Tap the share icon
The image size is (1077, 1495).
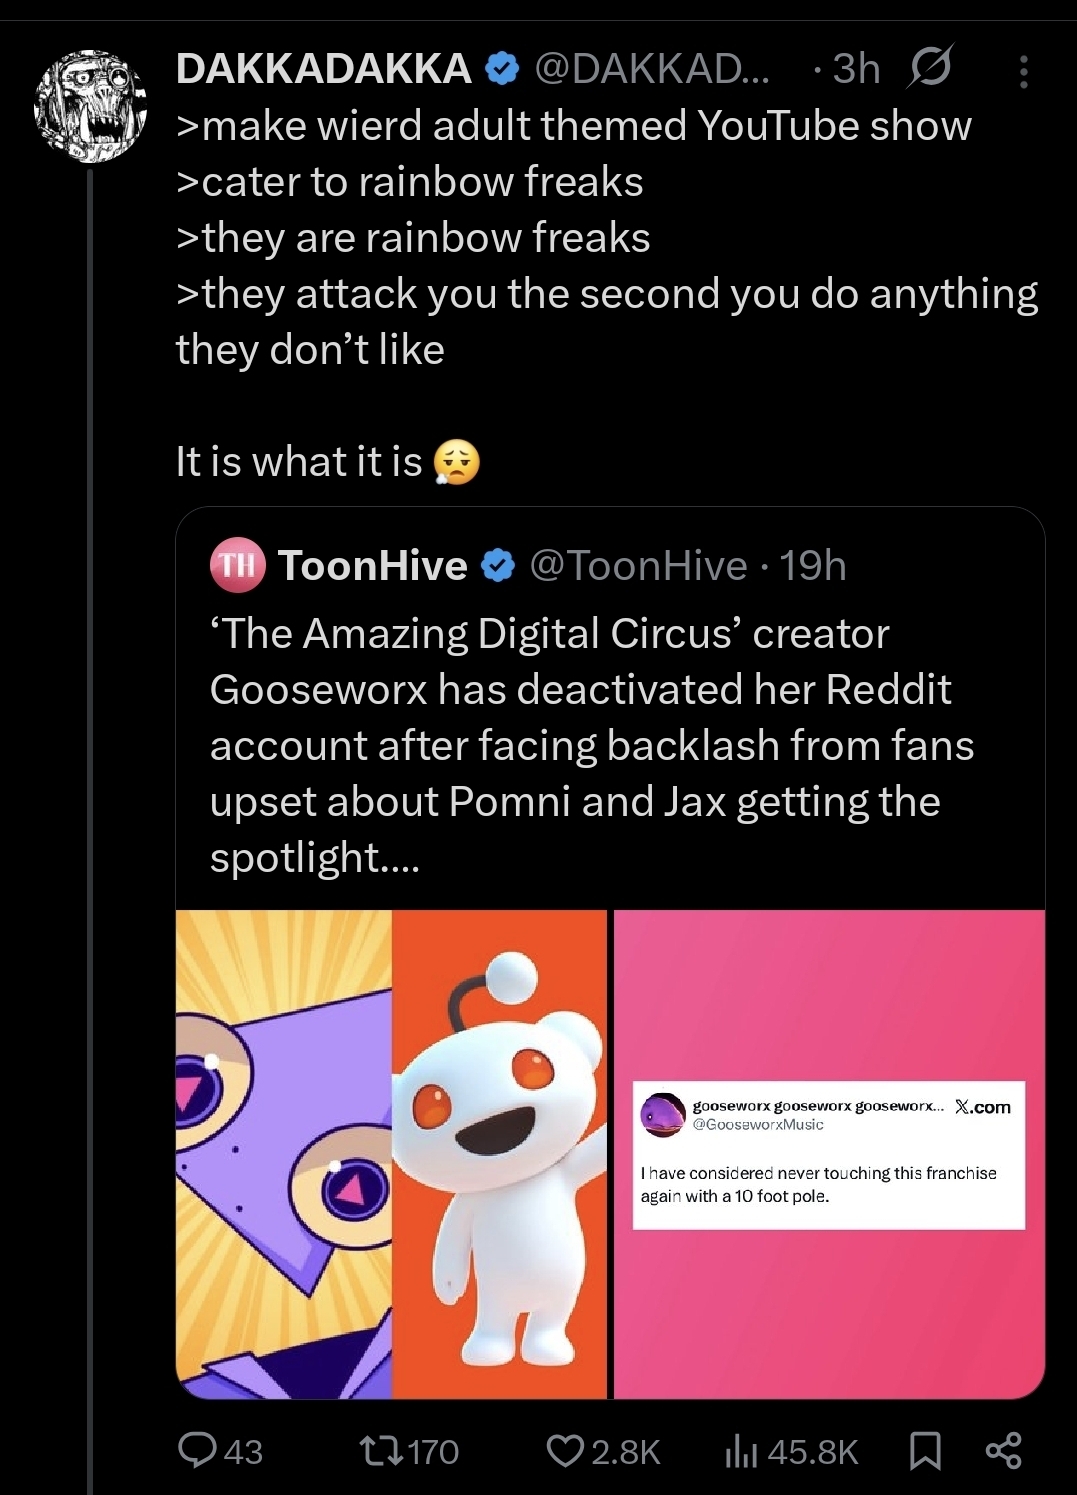tap(1003, 1451)
